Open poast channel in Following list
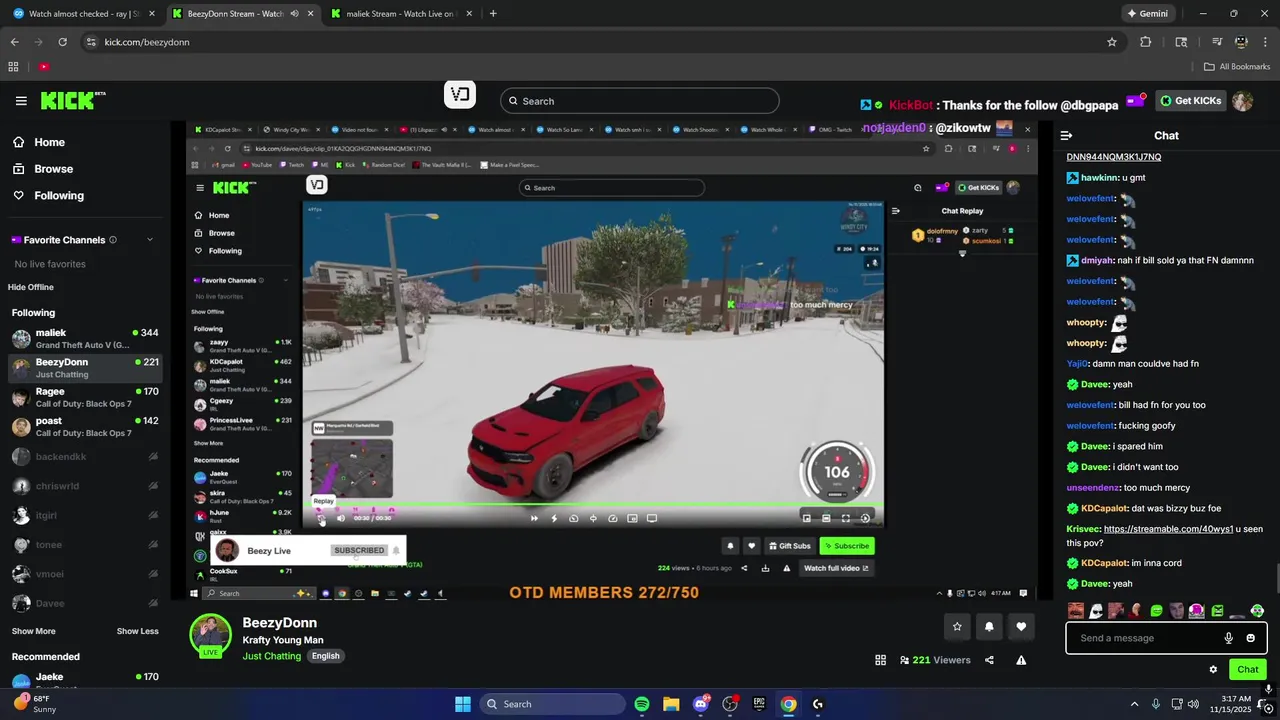The height and width of the screenshot is (720, 1280). coord(84,427)
